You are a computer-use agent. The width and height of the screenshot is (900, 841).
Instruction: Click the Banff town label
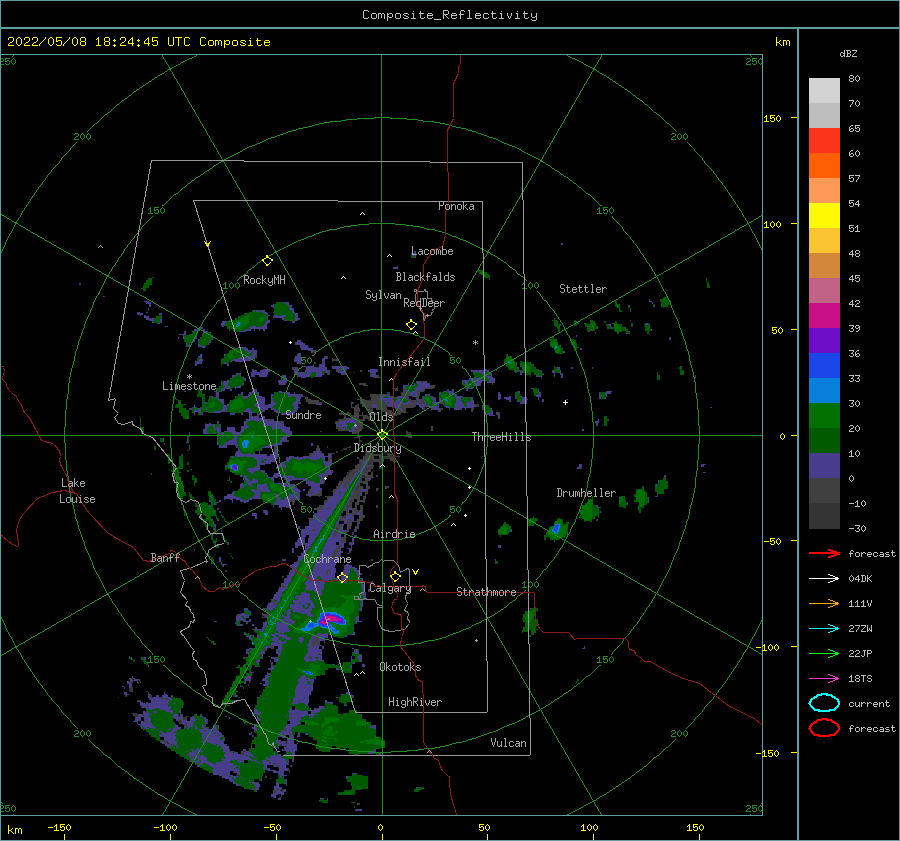pos(165,557)
